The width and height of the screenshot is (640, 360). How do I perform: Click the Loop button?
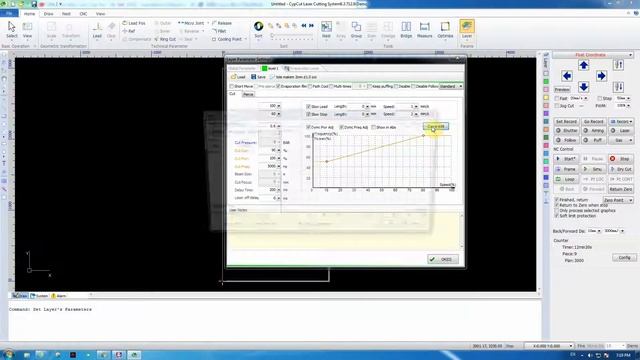[x=566, y=179]
